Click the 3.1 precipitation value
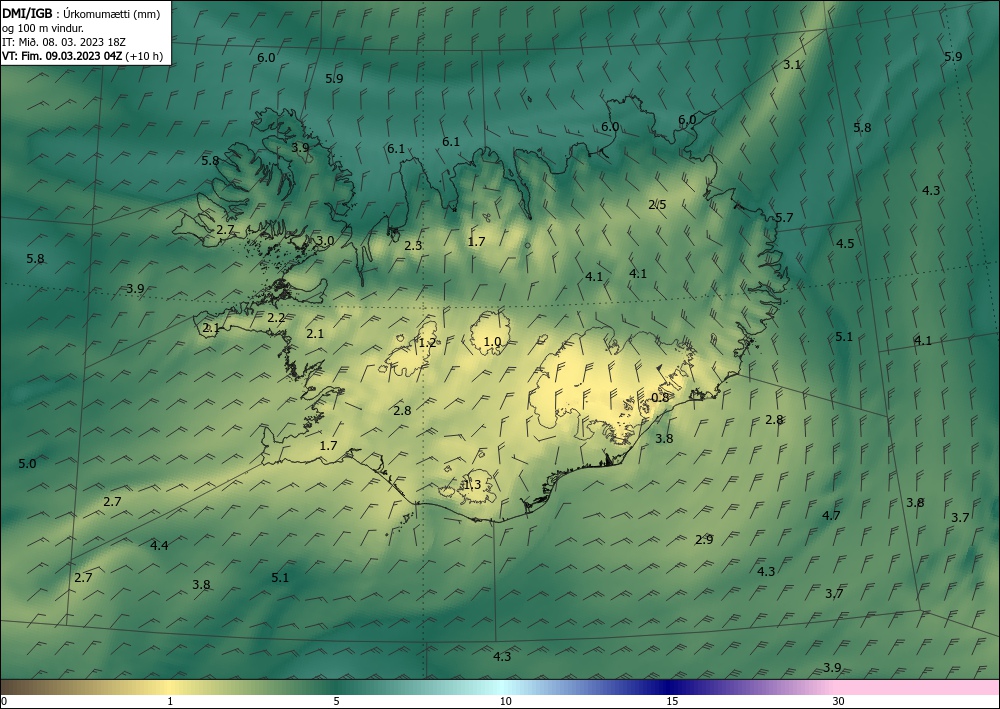This screenshot has width=1000, height=709. pyautogui.click(x=791, y=64)
